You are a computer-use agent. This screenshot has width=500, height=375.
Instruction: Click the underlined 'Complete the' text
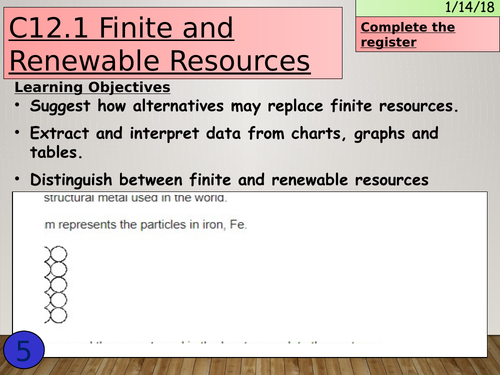pos(408,27)
